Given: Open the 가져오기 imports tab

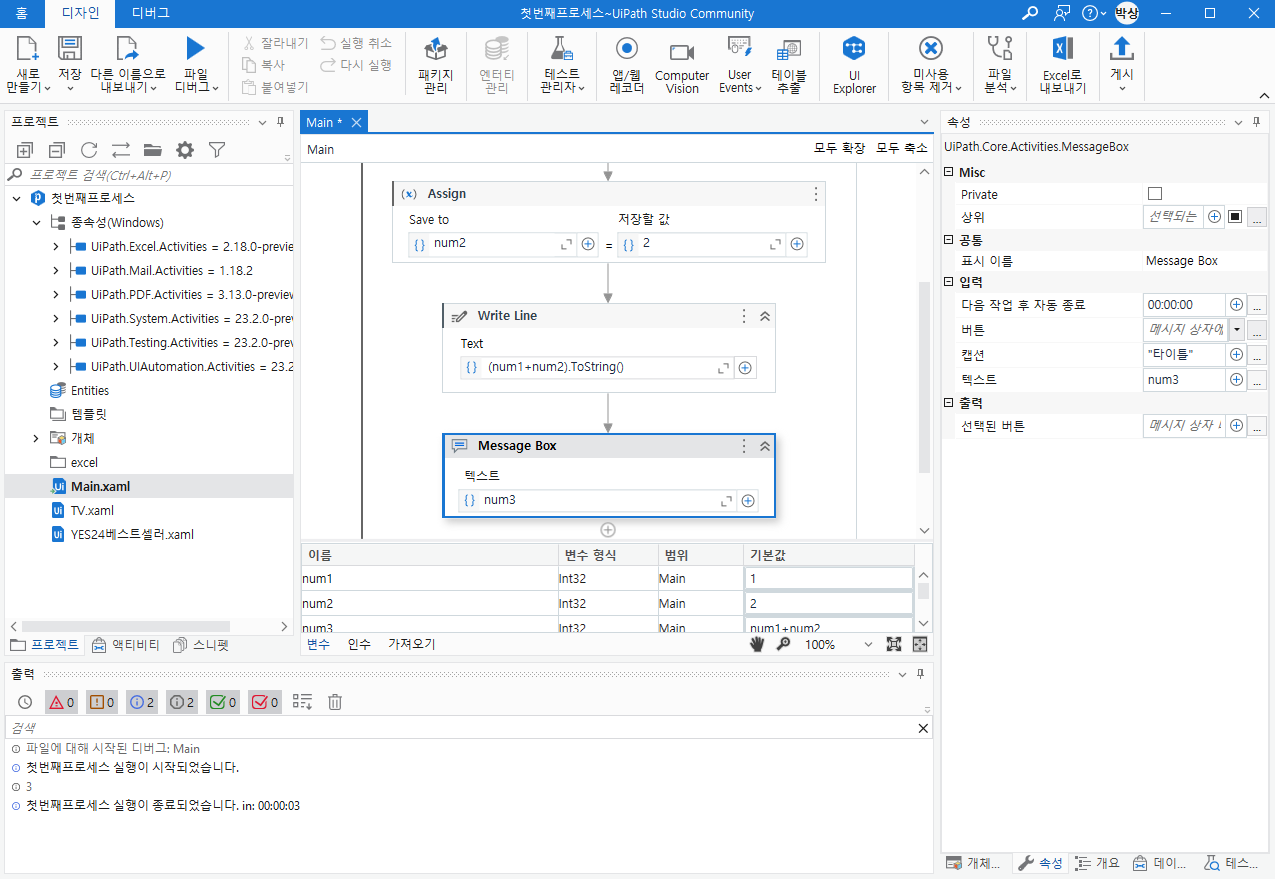Looking at the screenshot, I should pos(411,644).
